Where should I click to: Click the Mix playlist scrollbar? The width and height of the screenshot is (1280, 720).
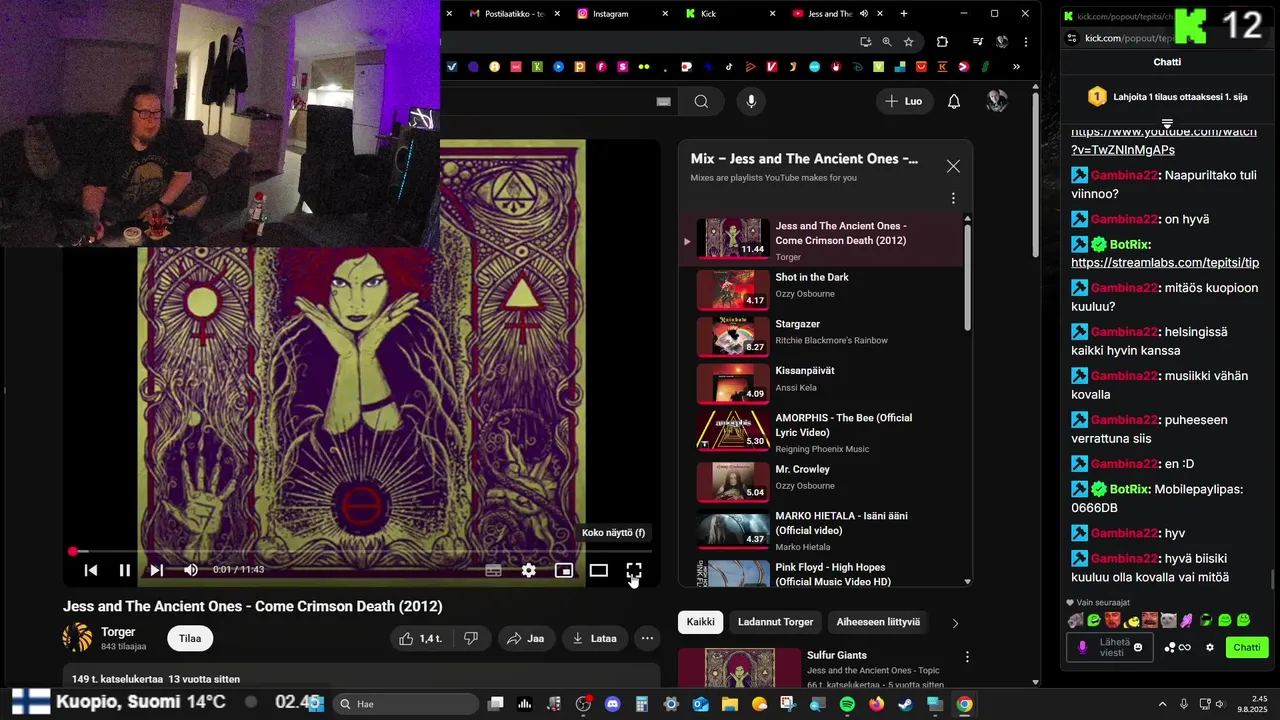pyautogui.click(x=967, y=275)
